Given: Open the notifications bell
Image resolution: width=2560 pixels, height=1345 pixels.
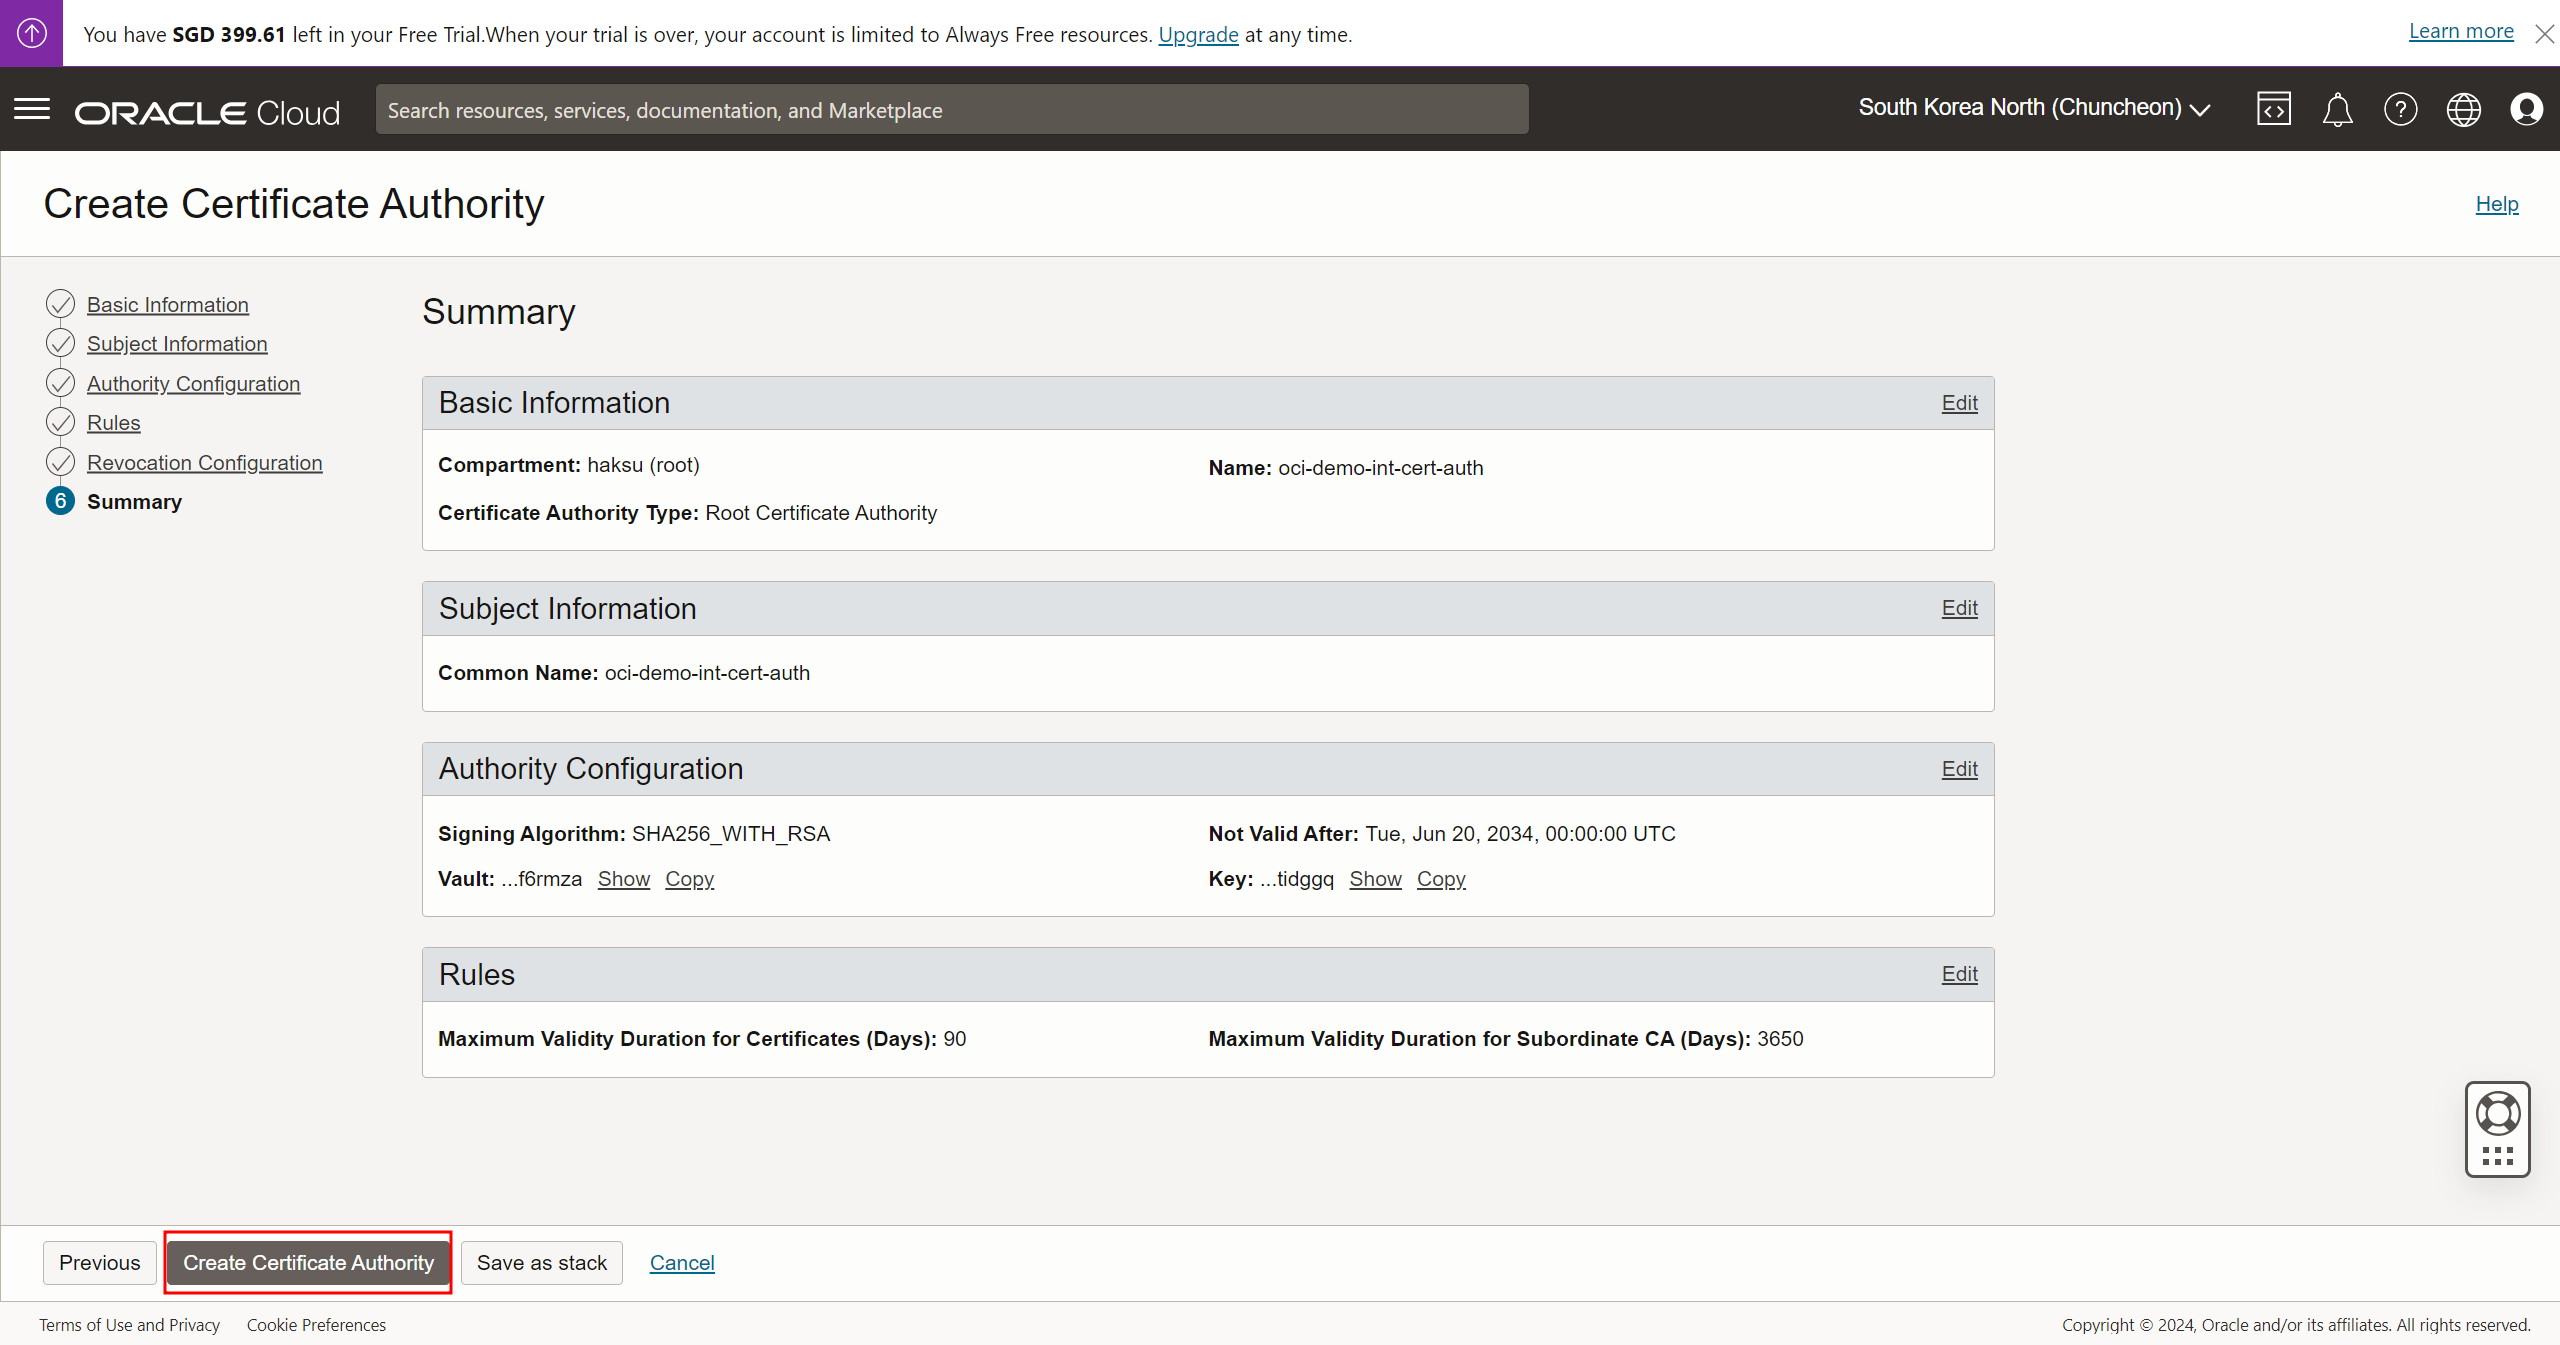Looking at the screenshot, I should click(2337, 109).
